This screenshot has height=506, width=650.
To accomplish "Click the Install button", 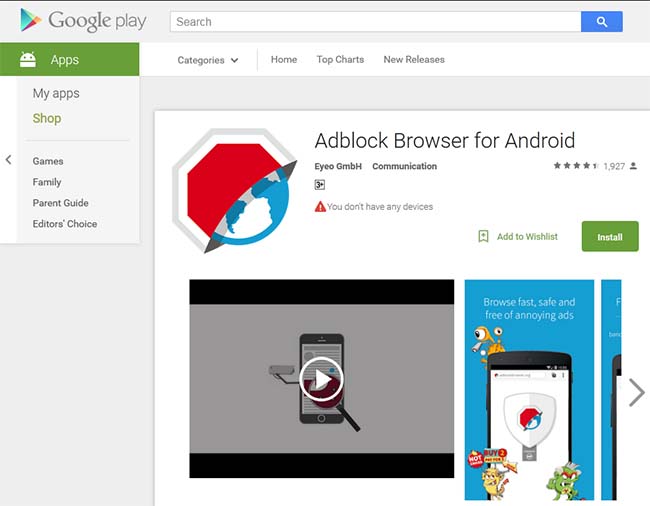I will tap(610, 236).
